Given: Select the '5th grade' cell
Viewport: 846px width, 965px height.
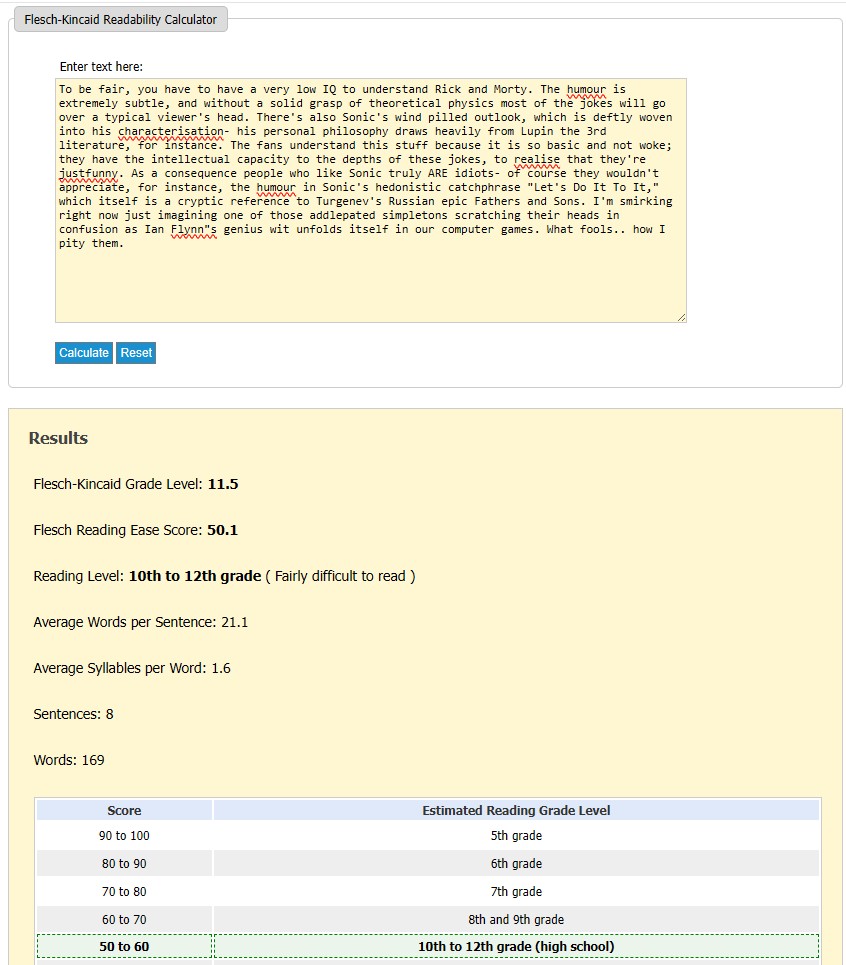Looking at the screenshot, I should 516,836.
